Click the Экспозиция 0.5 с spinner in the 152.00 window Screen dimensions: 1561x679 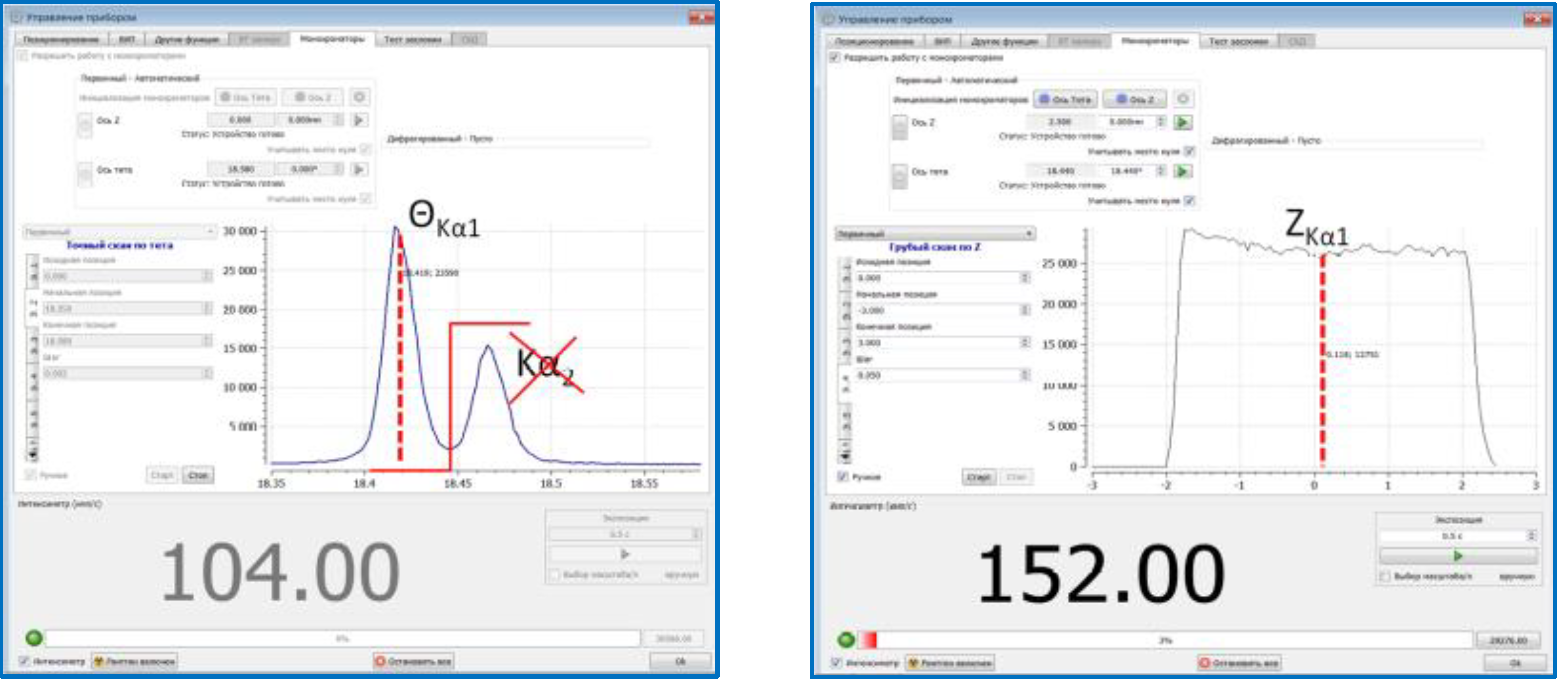[1456, 536]
